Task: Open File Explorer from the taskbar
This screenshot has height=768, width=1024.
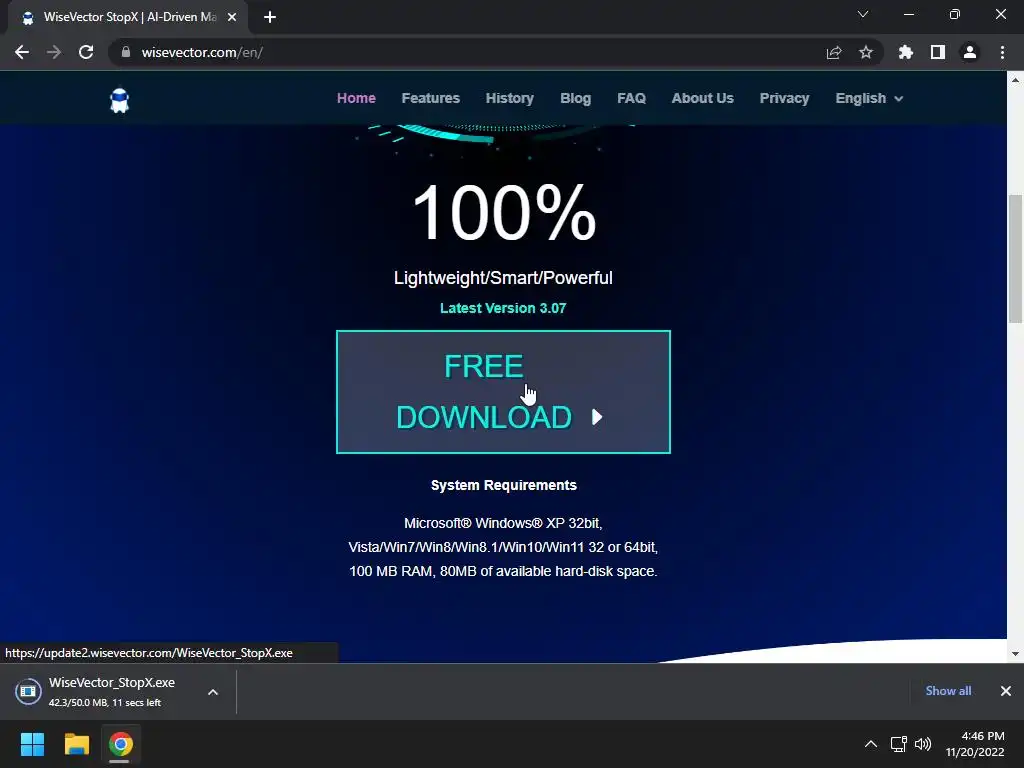Action: [x=76, y=744]
